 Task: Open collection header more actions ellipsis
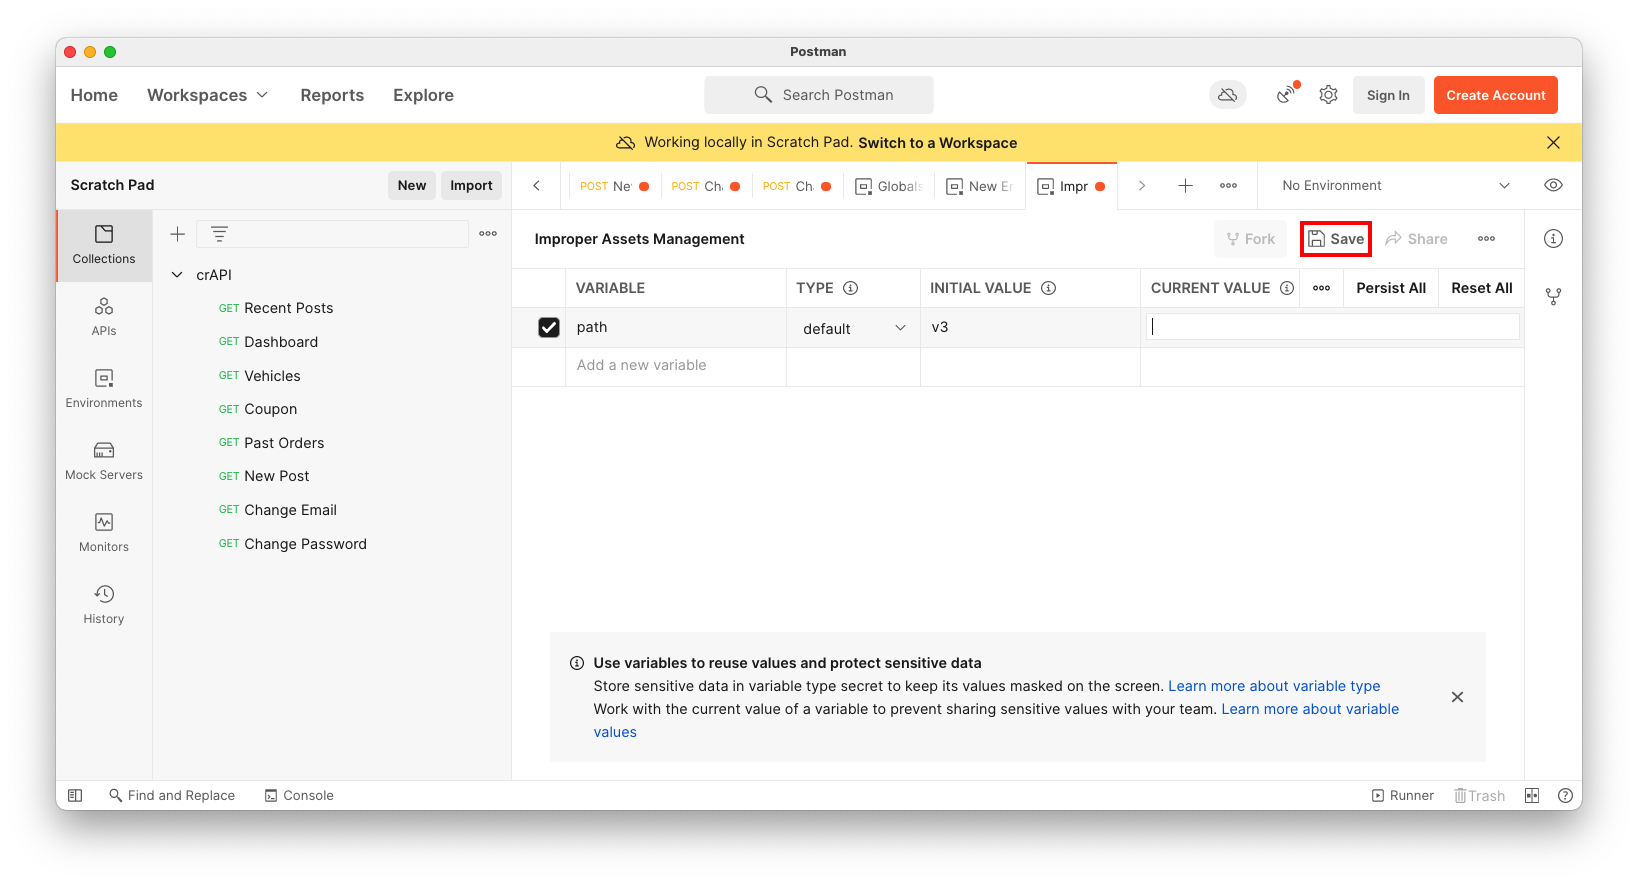coord(1486,239)
